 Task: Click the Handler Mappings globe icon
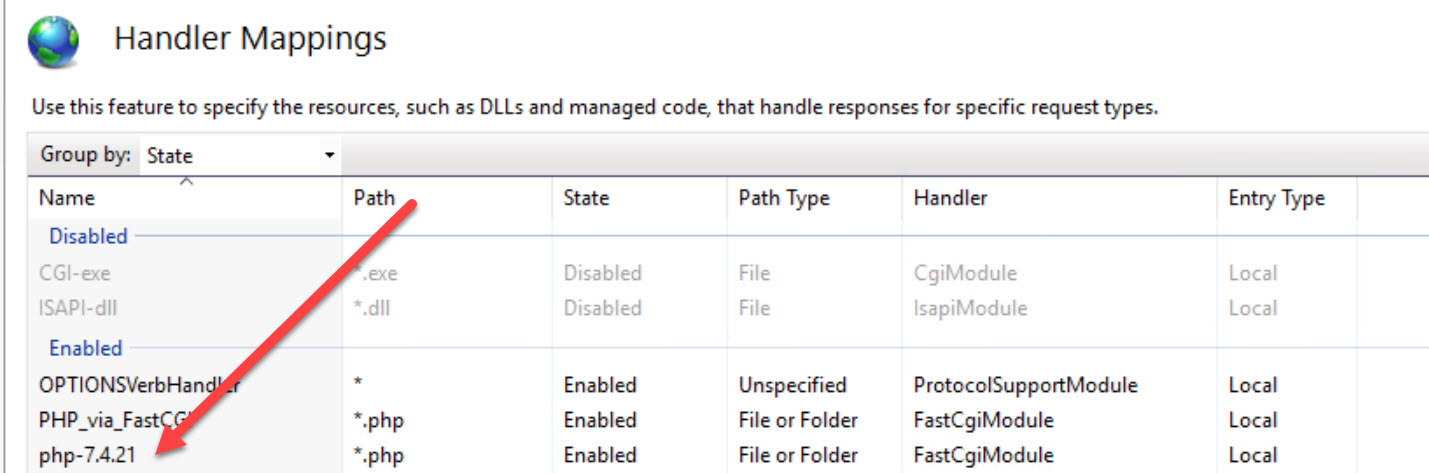point(53,41)
